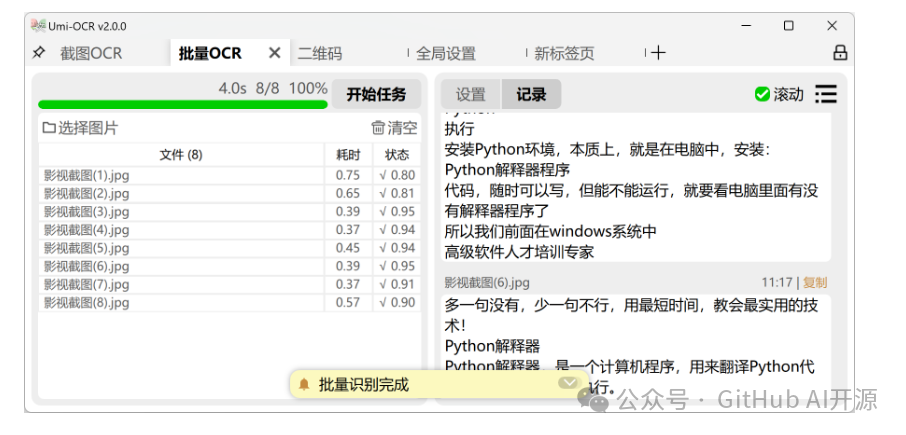The width and height of the screenshot is (906, 435).
Task: Select file 影视截图(1).jpg in list
Action: point(181,175)
